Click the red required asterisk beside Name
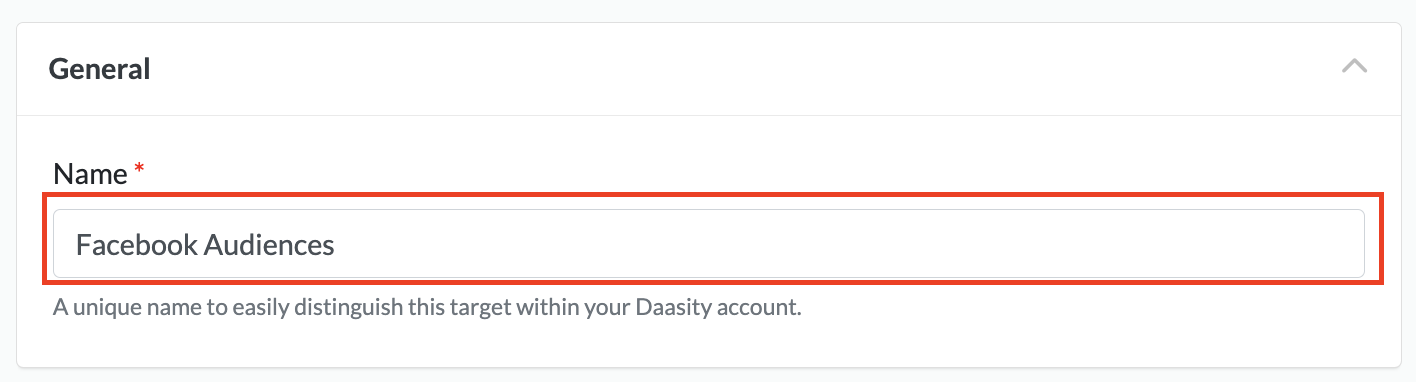Image resolution: width=1416 pixels, height=382 pixels. 139,171
